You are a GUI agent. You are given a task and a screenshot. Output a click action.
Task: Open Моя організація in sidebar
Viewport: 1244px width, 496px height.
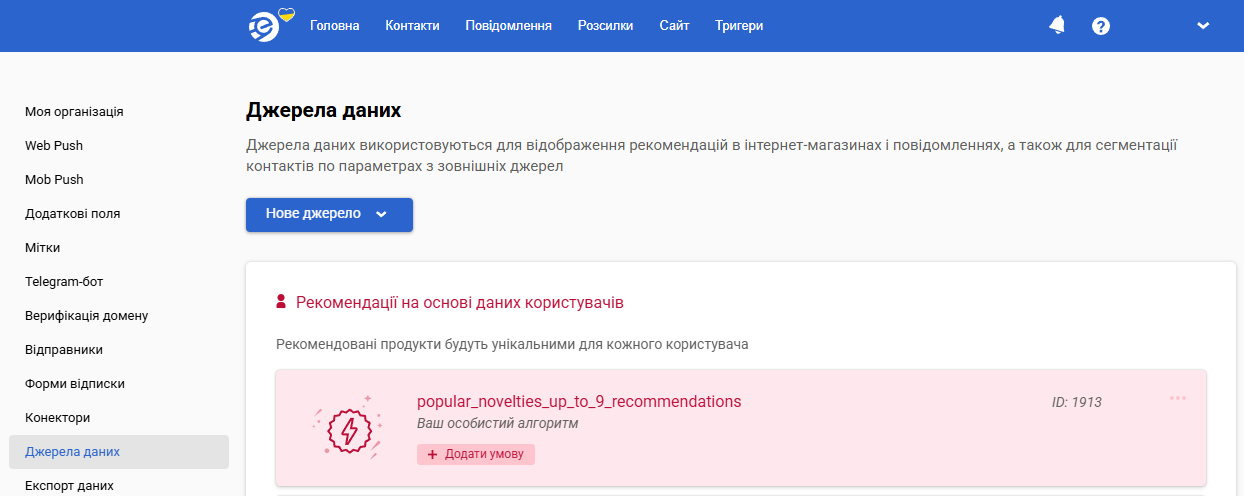click(74, 111)
